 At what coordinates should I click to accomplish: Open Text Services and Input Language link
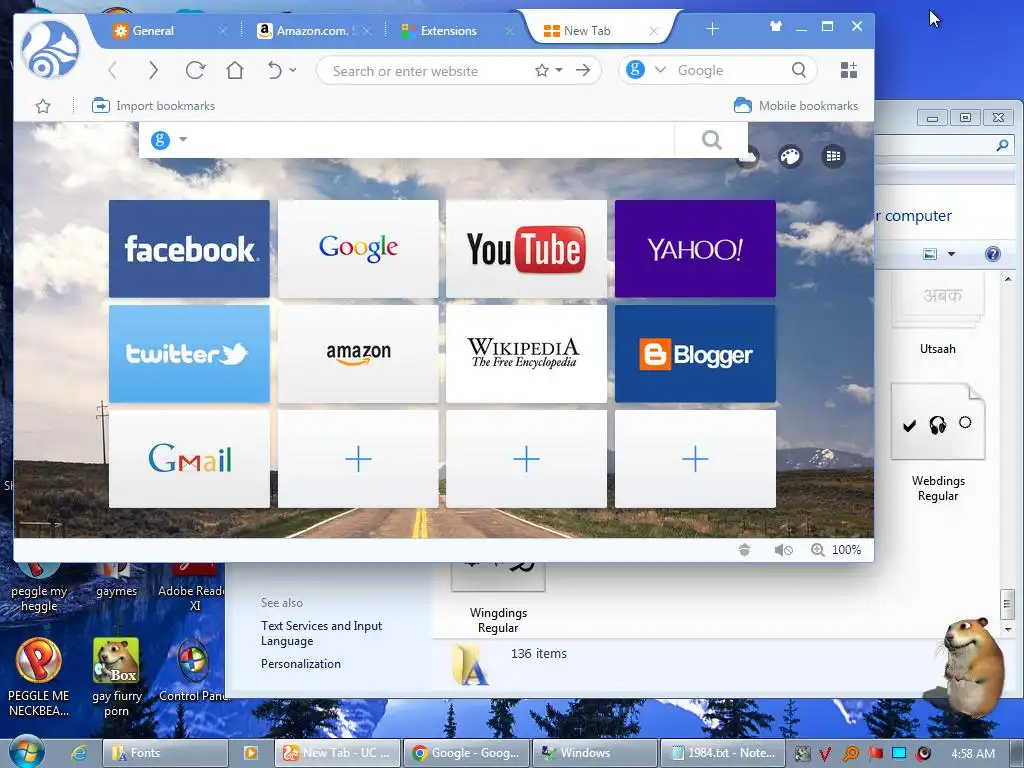pyautogui.click(x=321, y=633)
